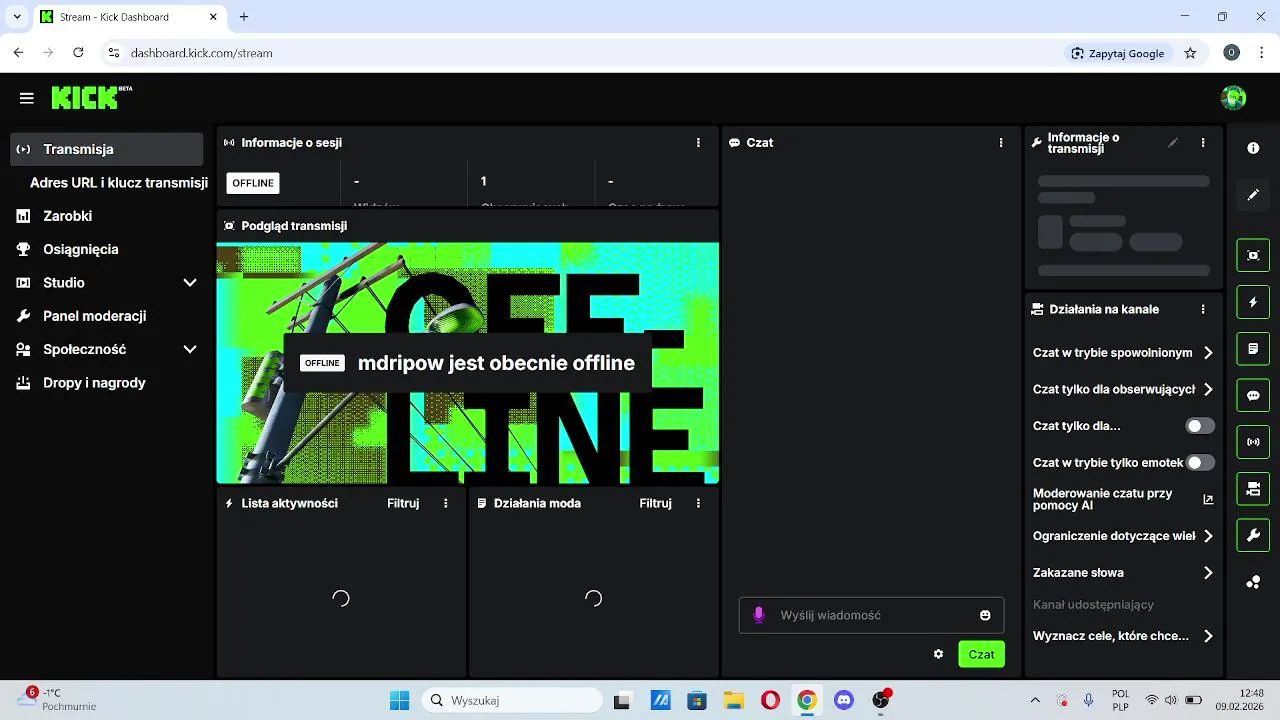Open Wyznacz cele, które chce... settings

[1123, 636]
